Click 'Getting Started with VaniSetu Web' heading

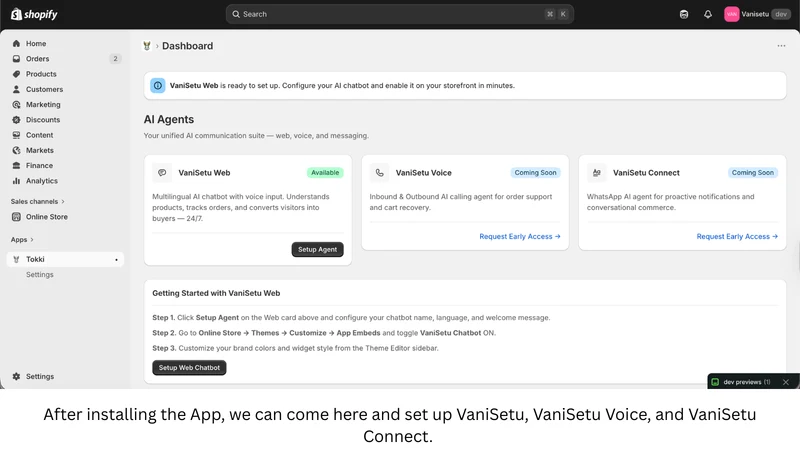click(216, 293)
